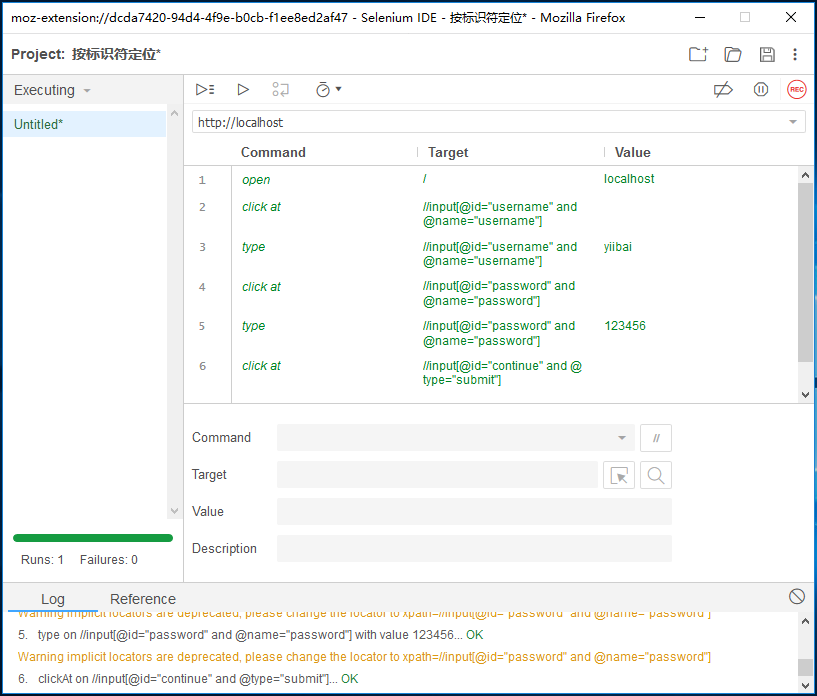Click the select target in page icon
The image size is (817, 696).
[619, 475]
